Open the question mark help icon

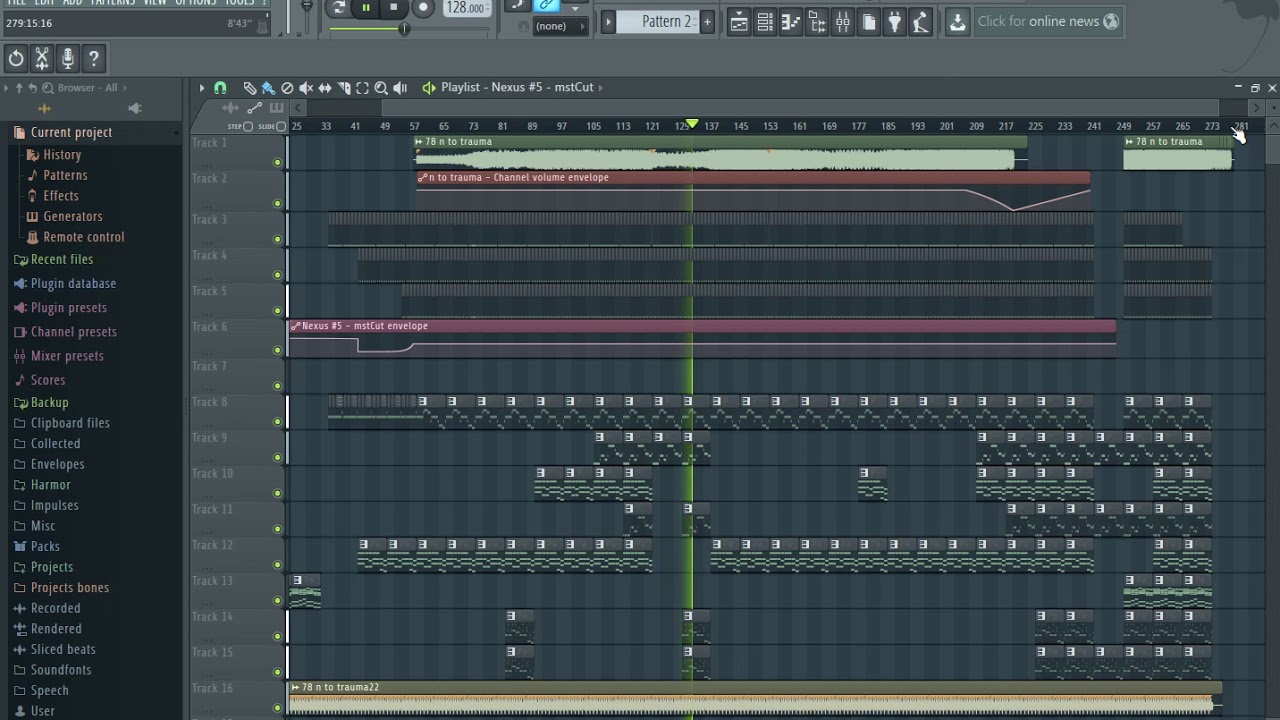click(x=94, y=59)
